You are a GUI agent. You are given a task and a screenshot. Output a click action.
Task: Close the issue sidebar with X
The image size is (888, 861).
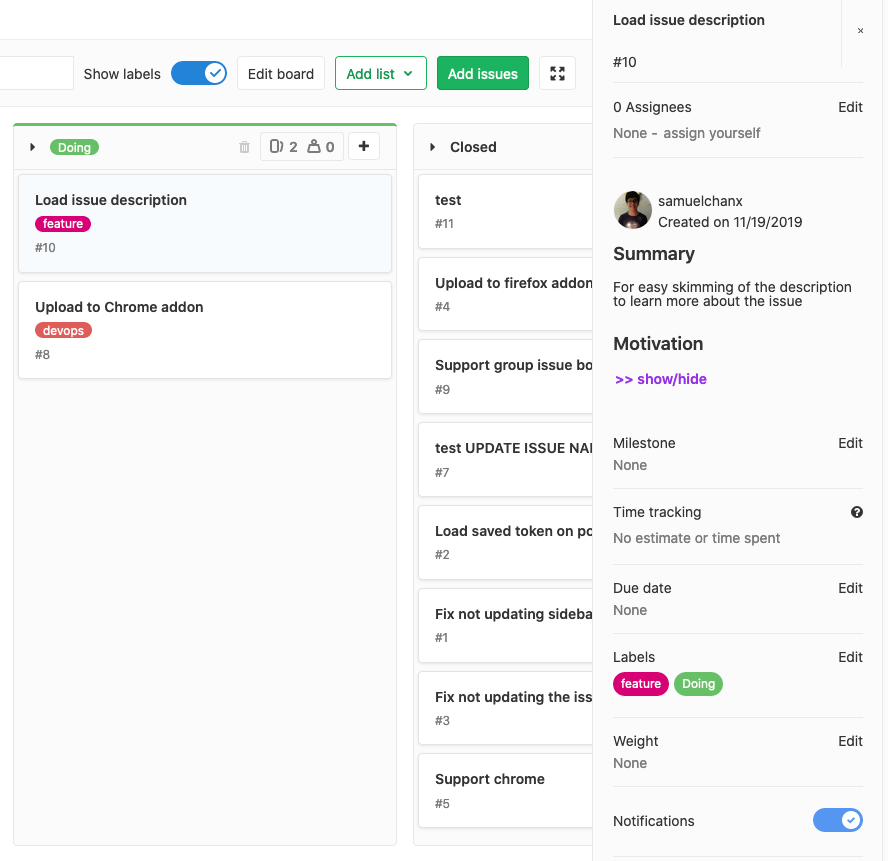pyautogui.click(x=860, y=31)
